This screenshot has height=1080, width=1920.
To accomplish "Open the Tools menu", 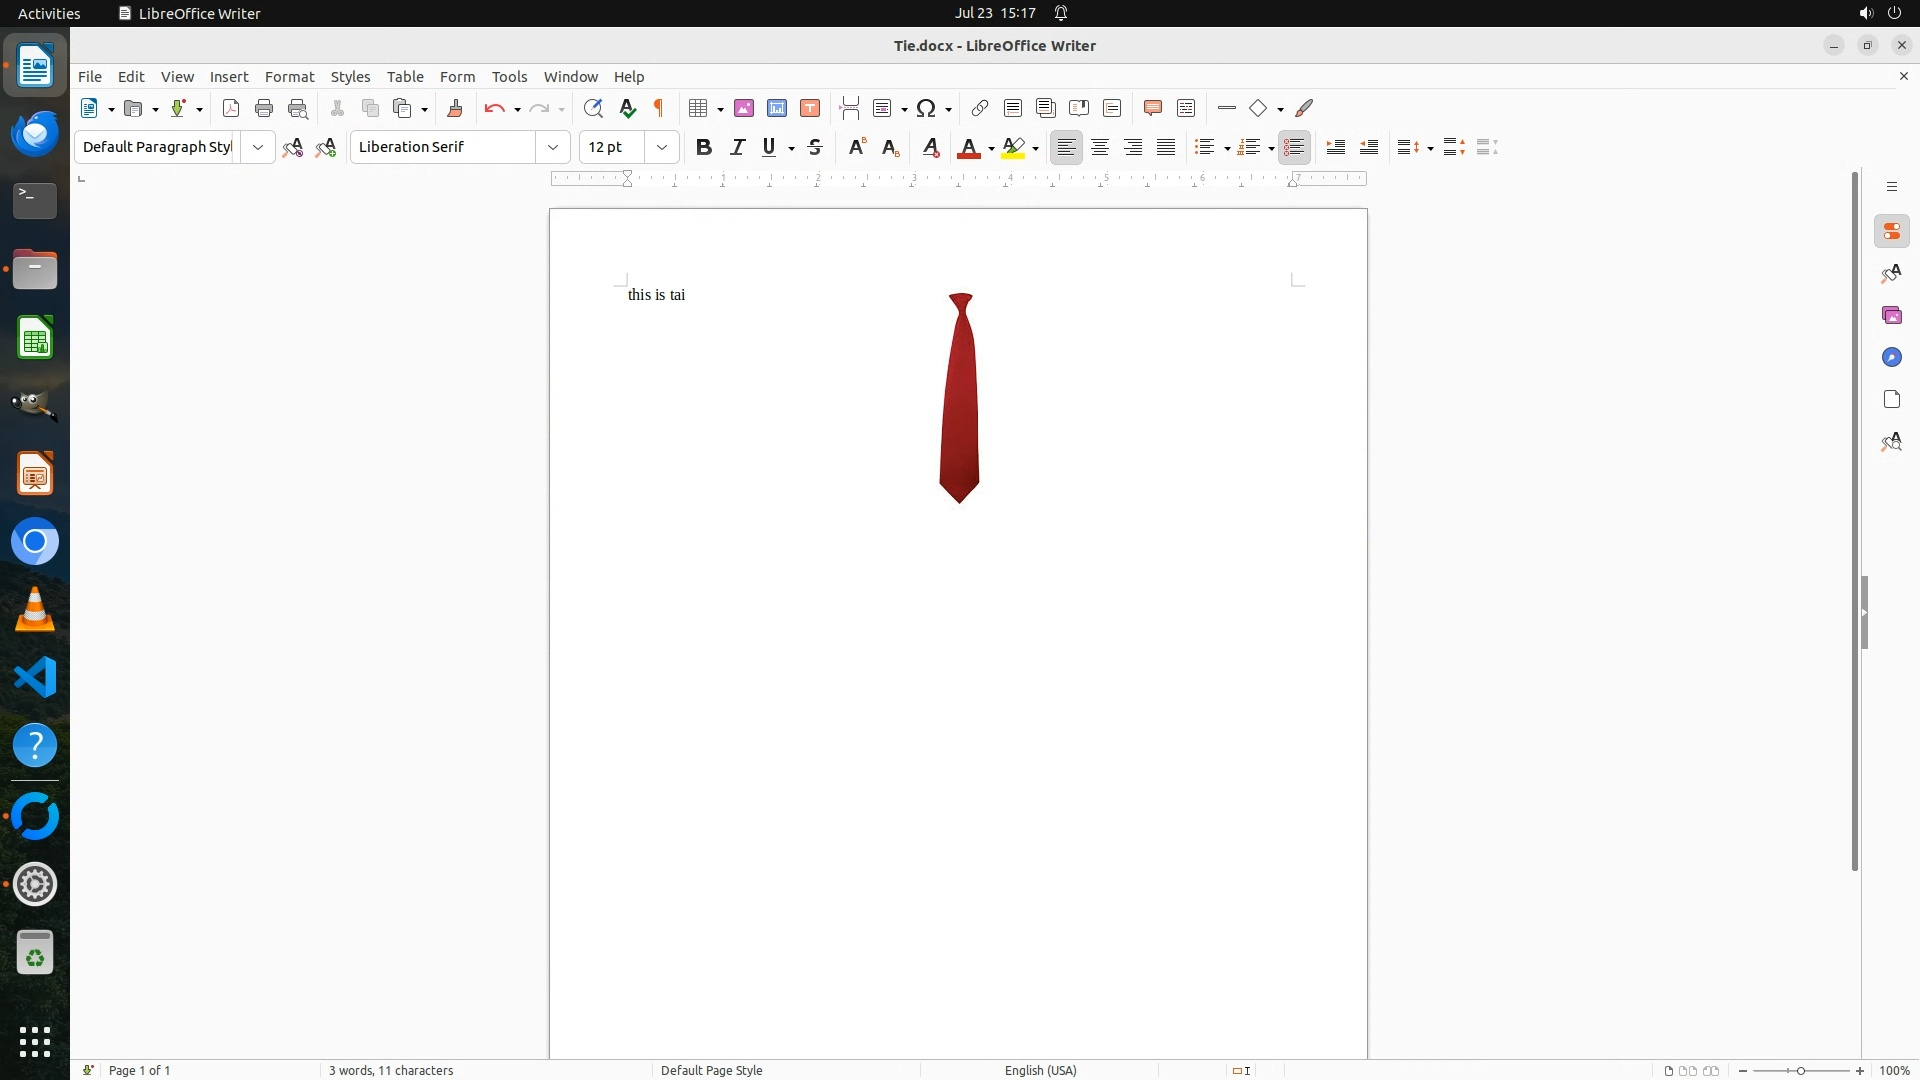I will (x=509, y=77).
